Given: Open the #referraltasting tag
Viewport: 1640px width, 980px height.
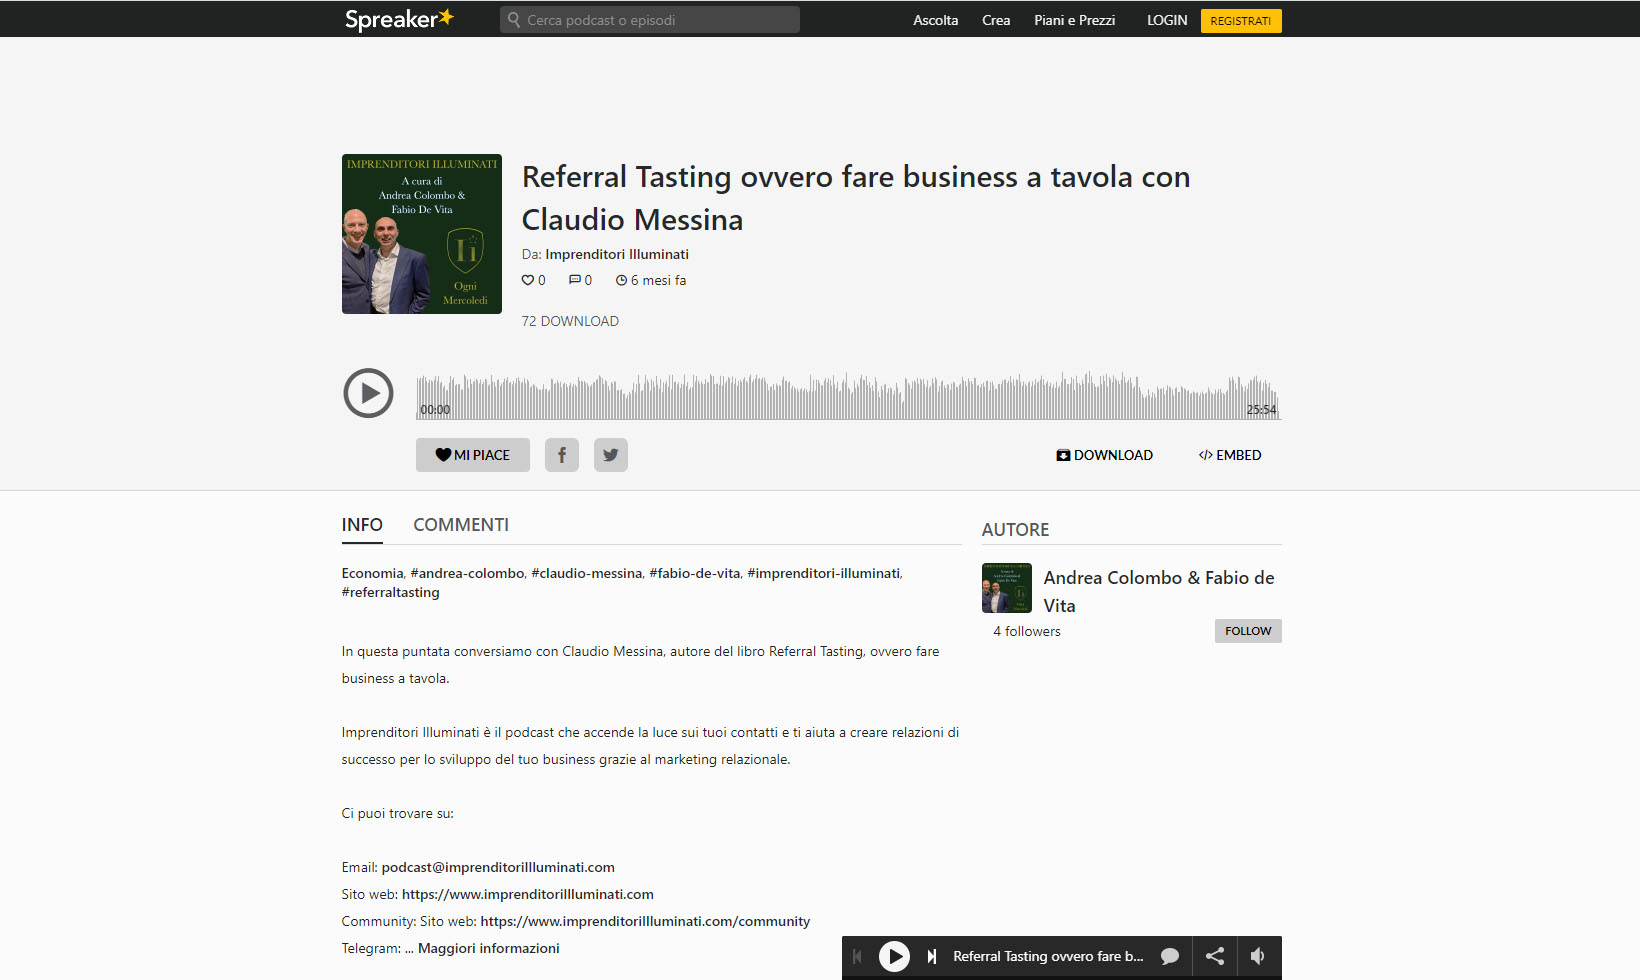Looking at the screenshot, I should coord(391,592).
